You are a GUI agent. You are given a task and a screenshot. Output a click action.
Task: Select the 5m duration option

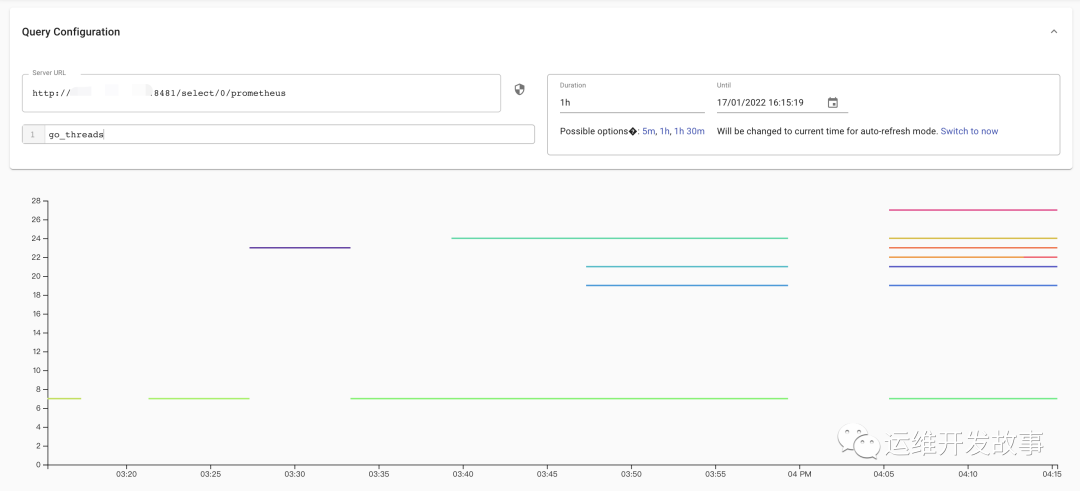click(x=648, y=131)
